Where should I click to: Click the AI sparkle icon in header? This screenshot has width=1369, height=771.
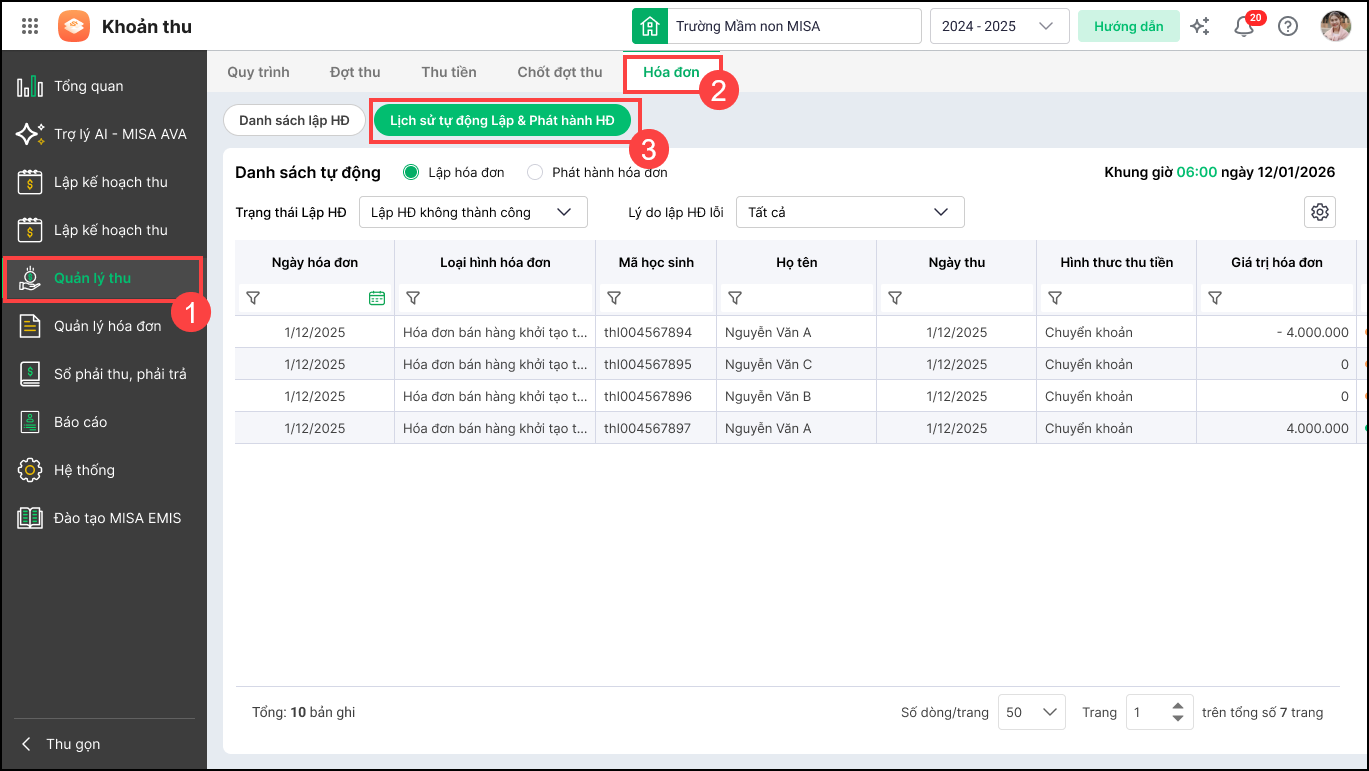tap(1200, 27)
